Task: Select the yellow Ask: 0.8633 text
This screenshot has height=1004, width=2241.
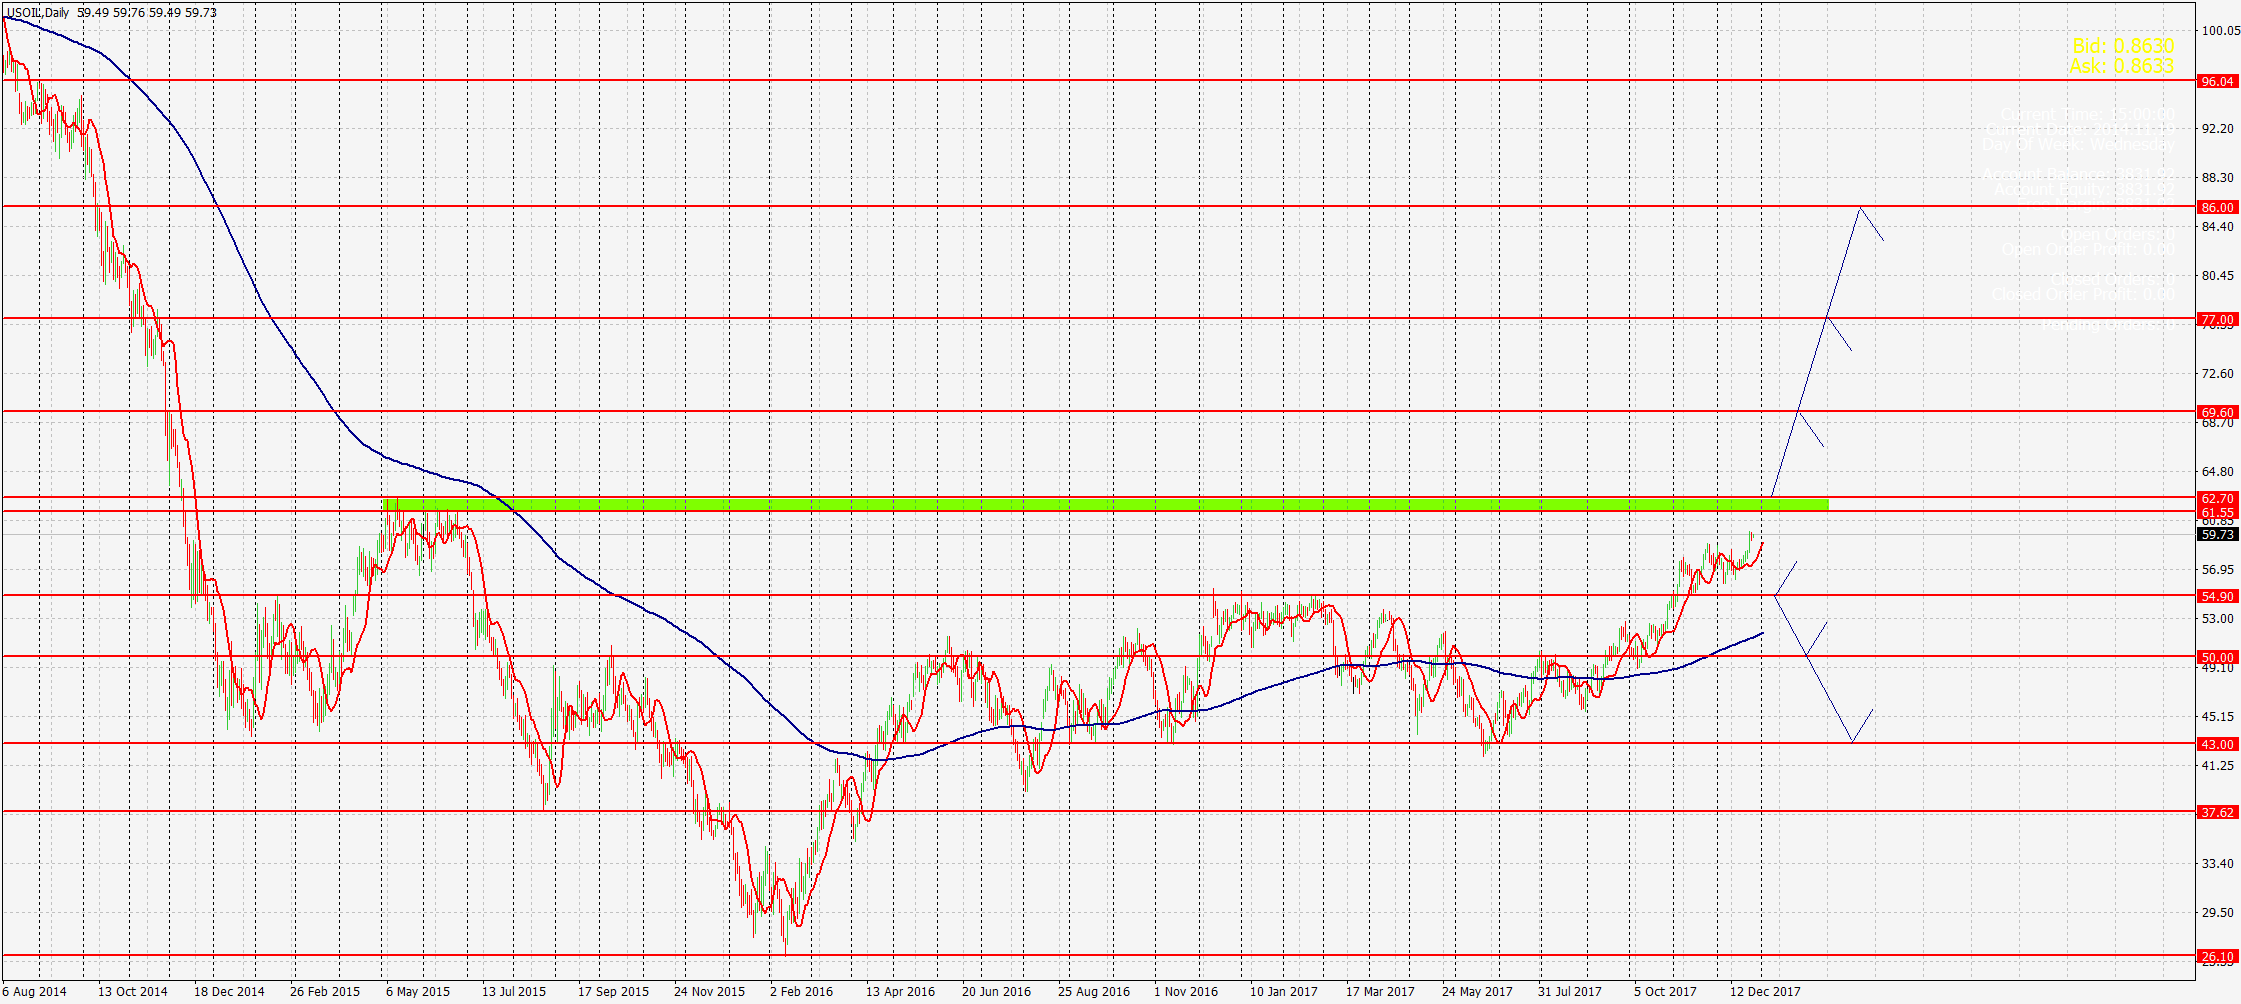Action: [x=2121, y=66]
